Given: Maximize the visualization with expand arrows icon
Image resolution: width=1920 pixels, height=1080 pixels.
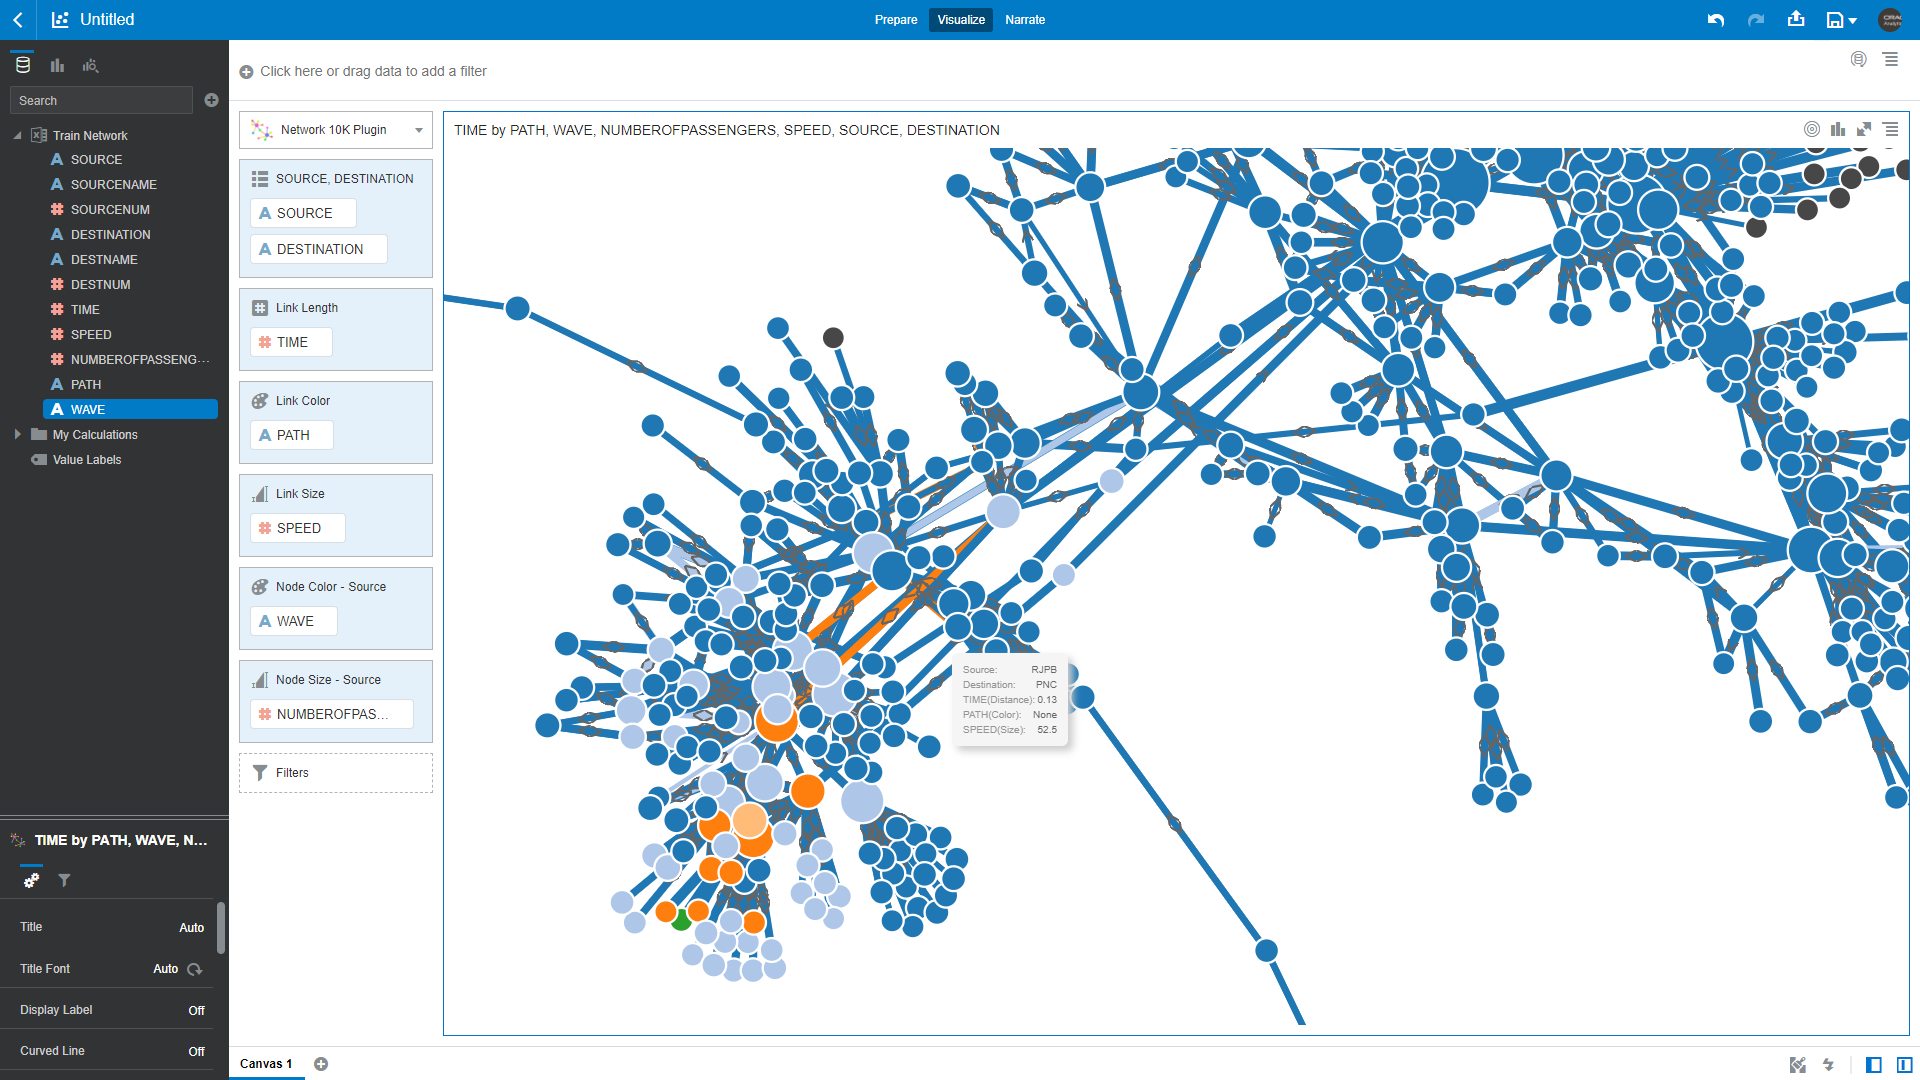Looking at the screenshot, I should coord(1864,130).
